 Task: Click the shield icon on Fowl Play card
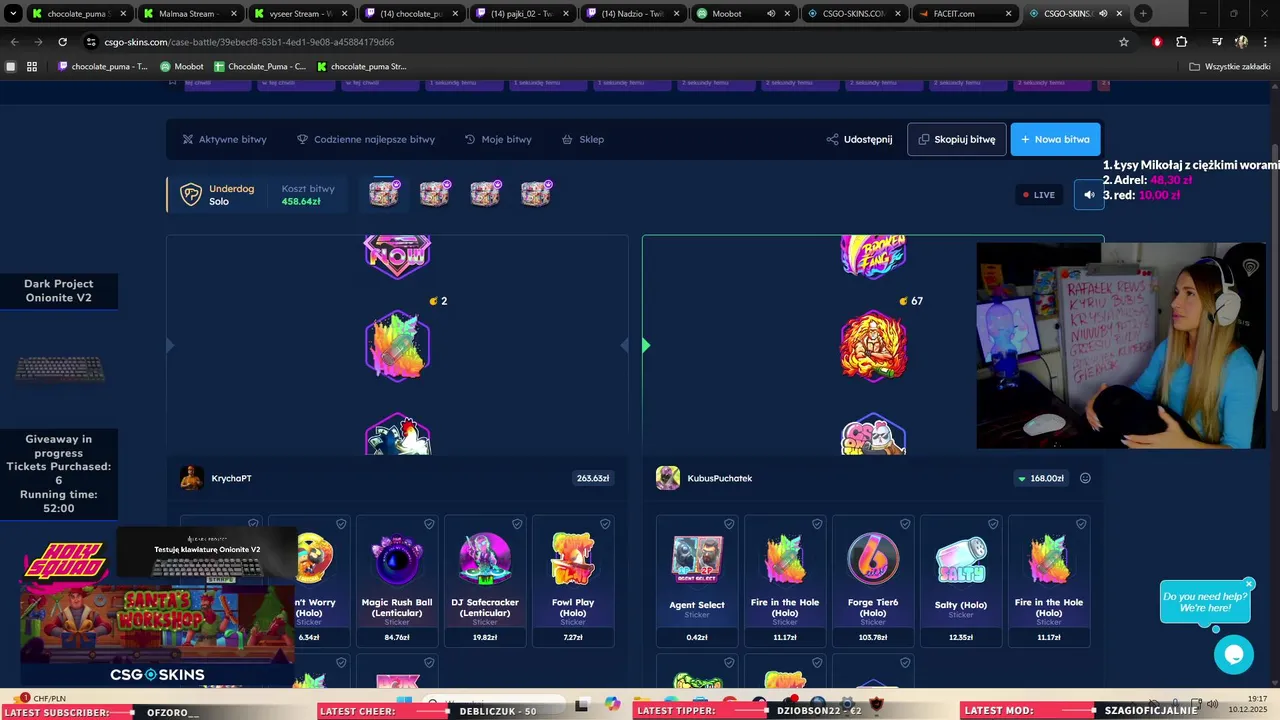[x=605, y=524]
